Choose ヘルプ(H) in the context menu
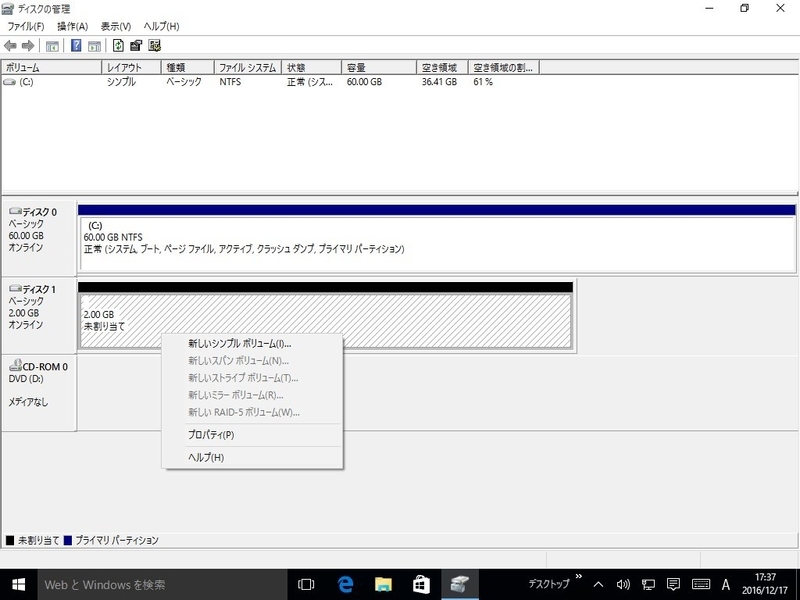The width and height of the screenshot is (800, 600). pos(252,457)
